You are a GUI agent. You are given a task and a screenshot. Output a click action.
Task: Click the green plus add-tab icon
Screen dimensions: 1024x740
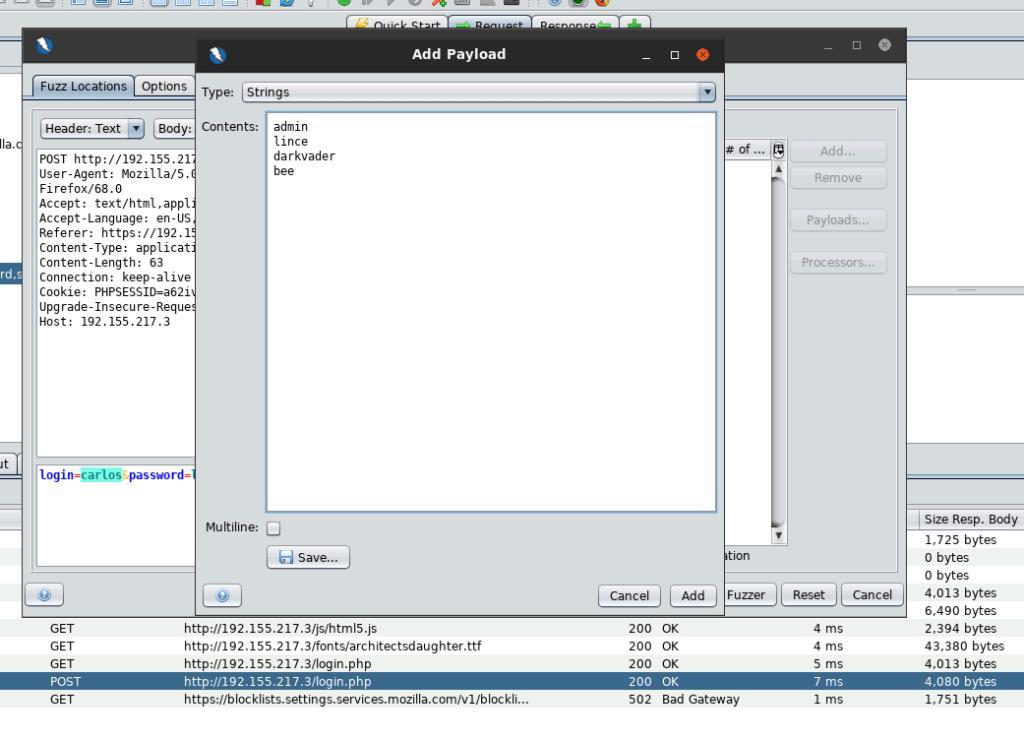click(634, 25)
